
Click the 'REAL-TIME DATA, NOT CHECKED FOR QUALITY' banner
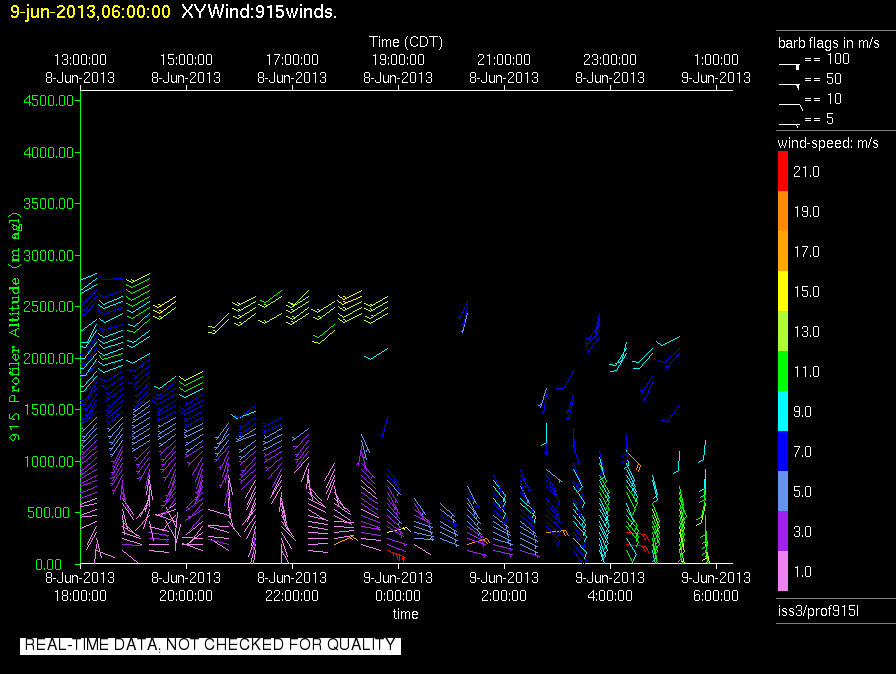[210, 645]
